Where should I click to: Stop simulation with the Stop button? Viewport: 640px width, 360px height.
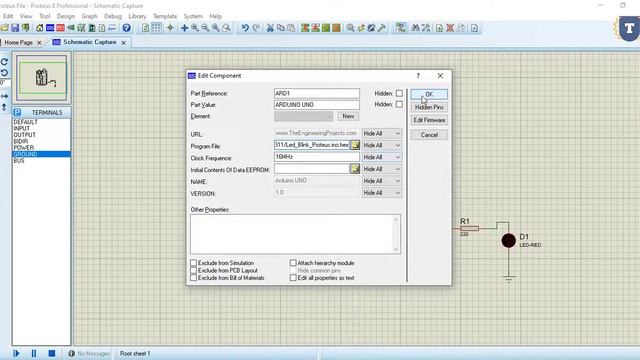(52, 353)
